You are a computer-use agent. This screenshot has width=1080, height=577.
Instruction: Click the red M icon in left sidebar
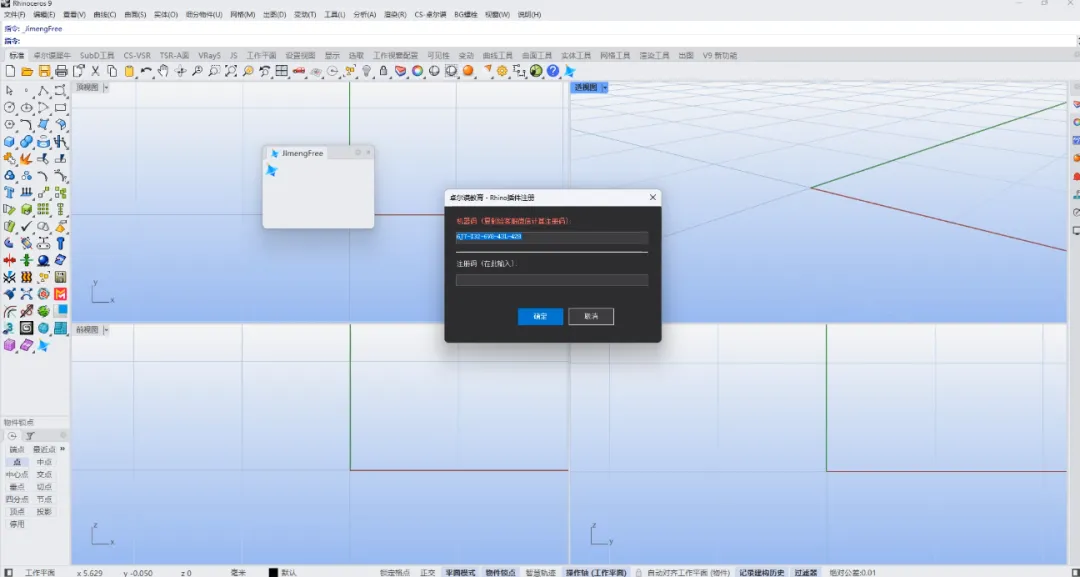(61, 294)
